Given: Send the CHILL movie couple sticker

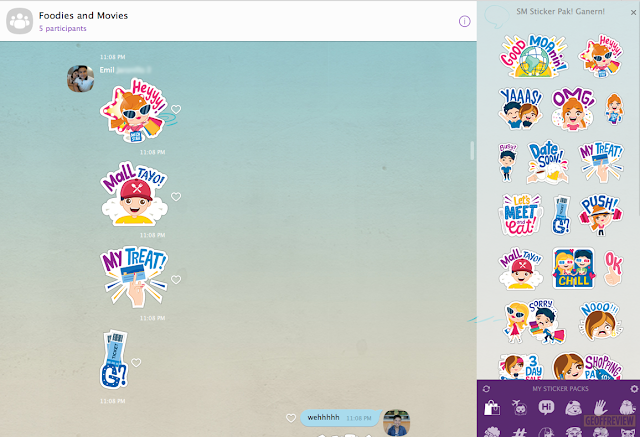Looking at the screenshot, I should coord(573,268).
